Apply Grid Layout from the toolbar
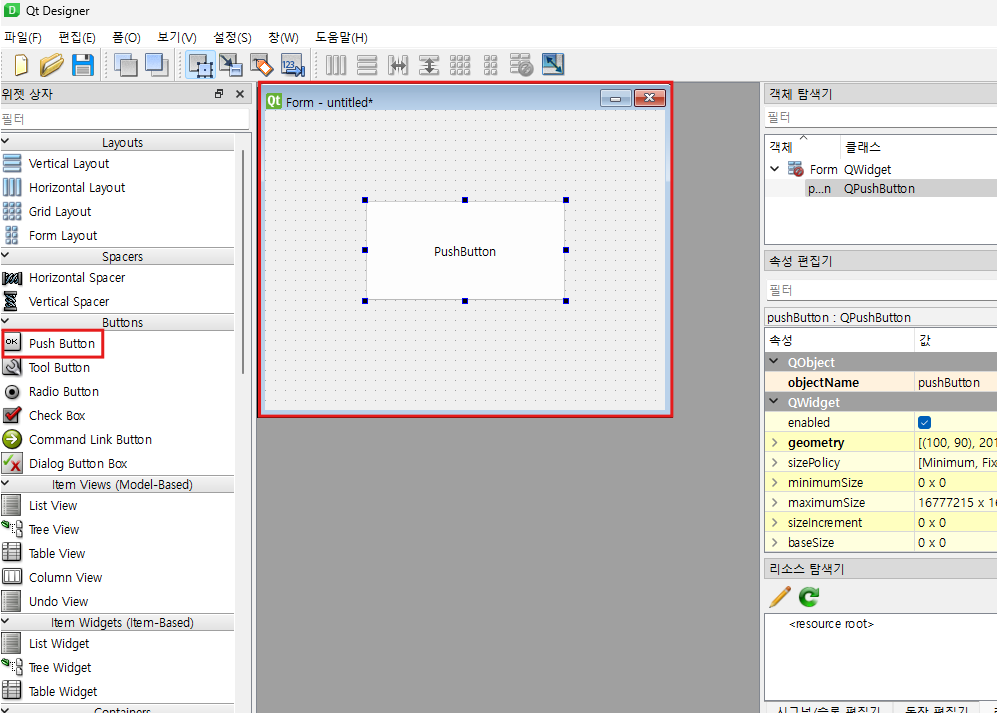Viewport: 997px width, 713px height. (460, 65)
